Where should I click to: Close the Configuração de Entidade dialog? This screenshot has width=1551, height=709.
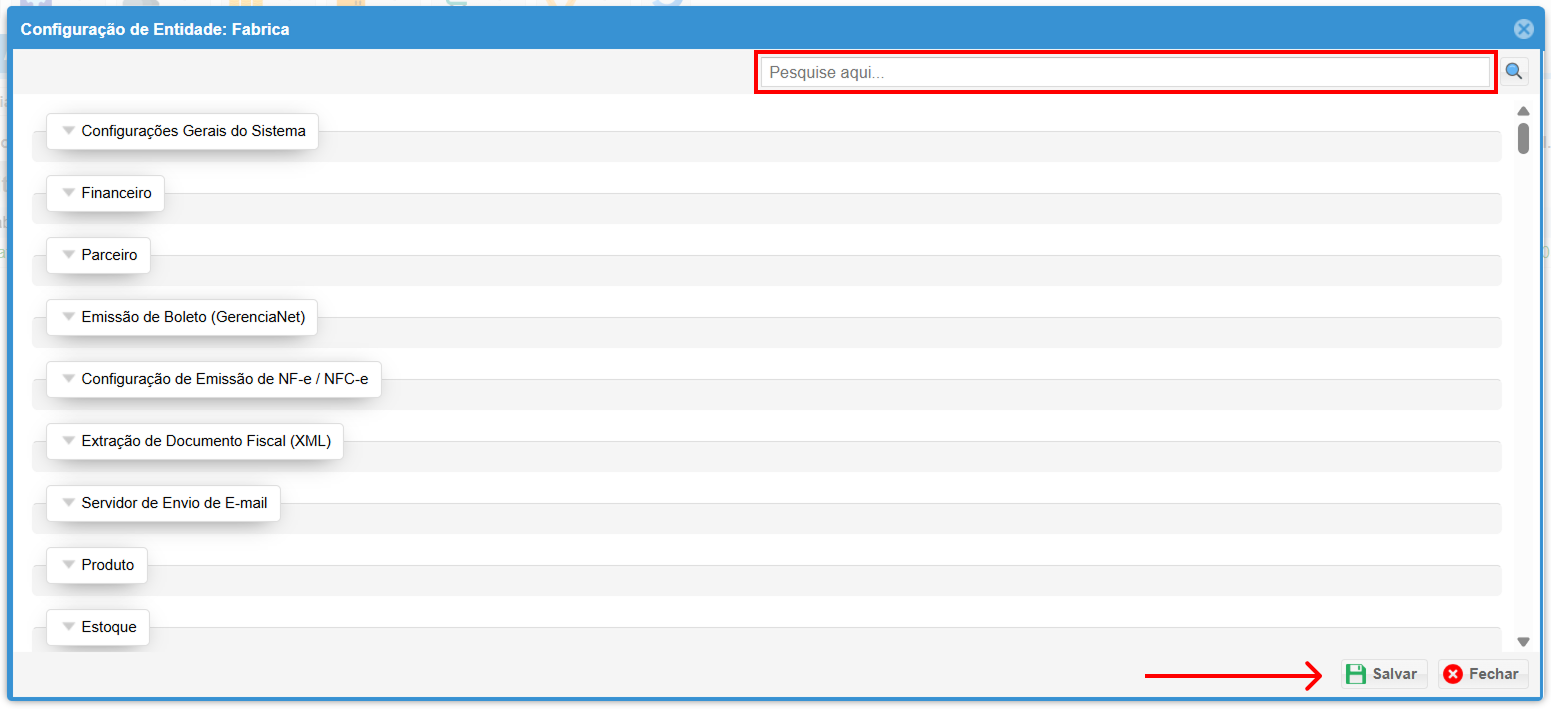[1523, 29]
